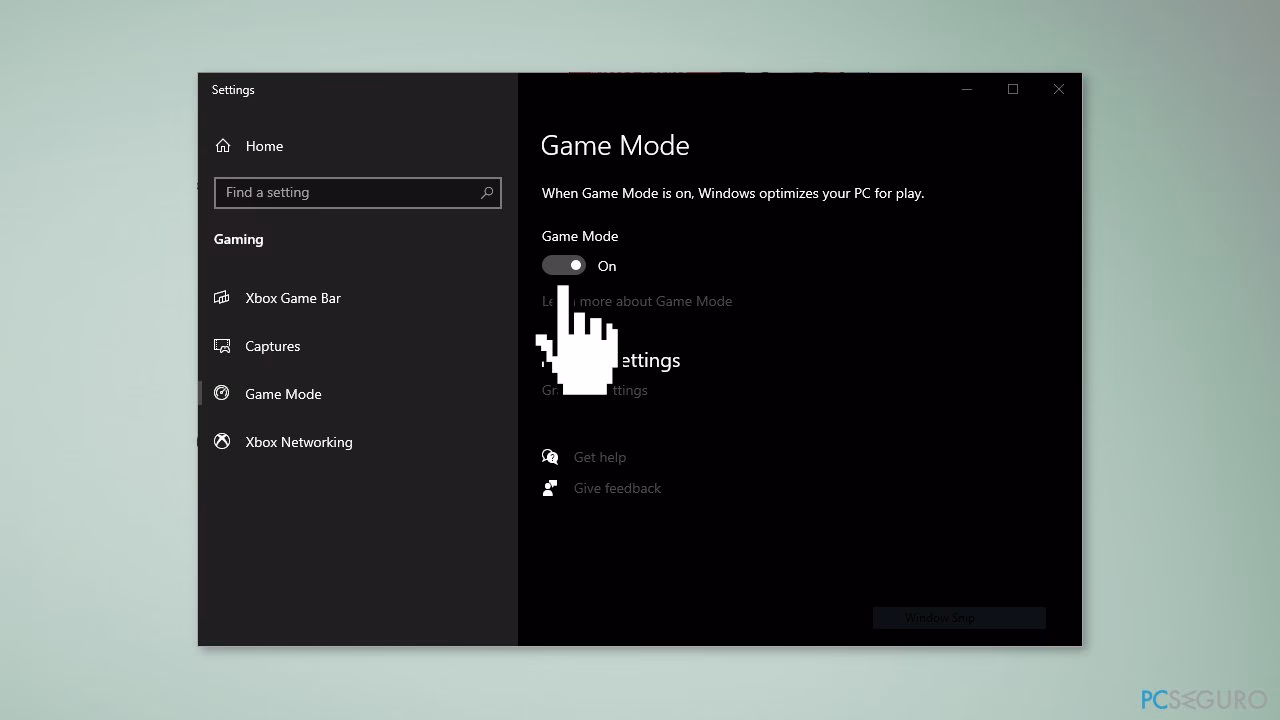1280x720 pixels.
Task: Click the Game Mode page heading
Action: coord(615,146)
